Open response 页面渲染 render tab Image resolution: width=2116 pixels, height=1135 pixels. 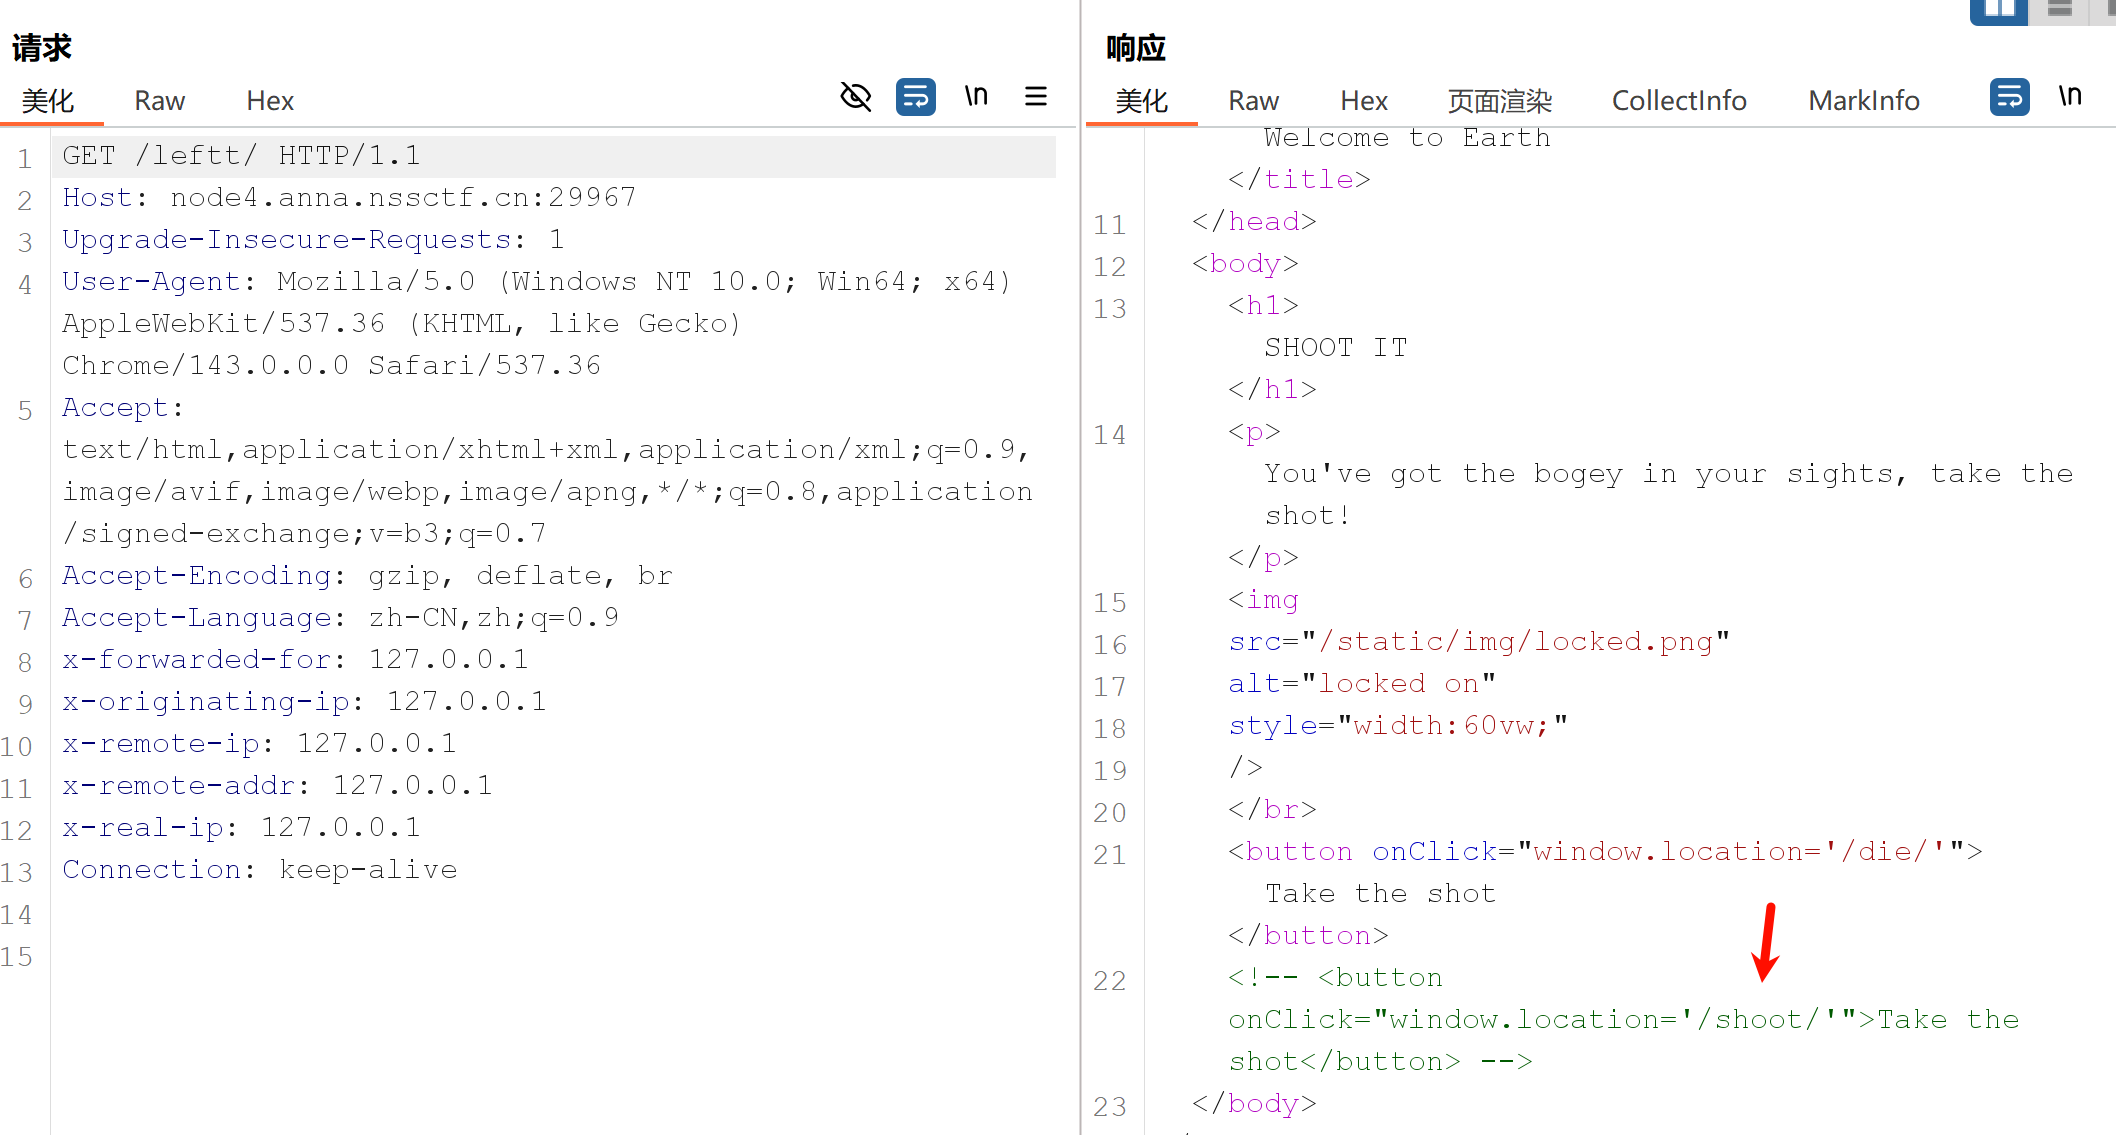click(1499, 101)
